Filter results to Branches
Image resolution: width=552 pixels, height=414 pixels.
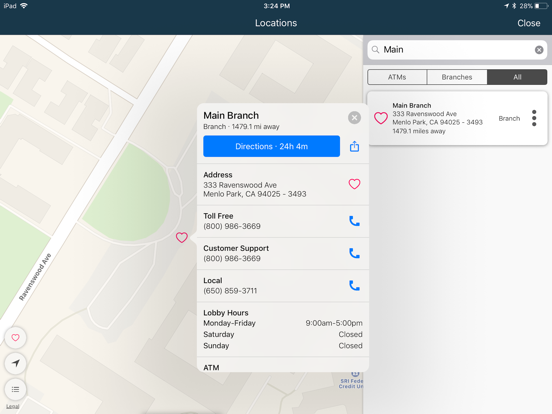click(457, 77)
